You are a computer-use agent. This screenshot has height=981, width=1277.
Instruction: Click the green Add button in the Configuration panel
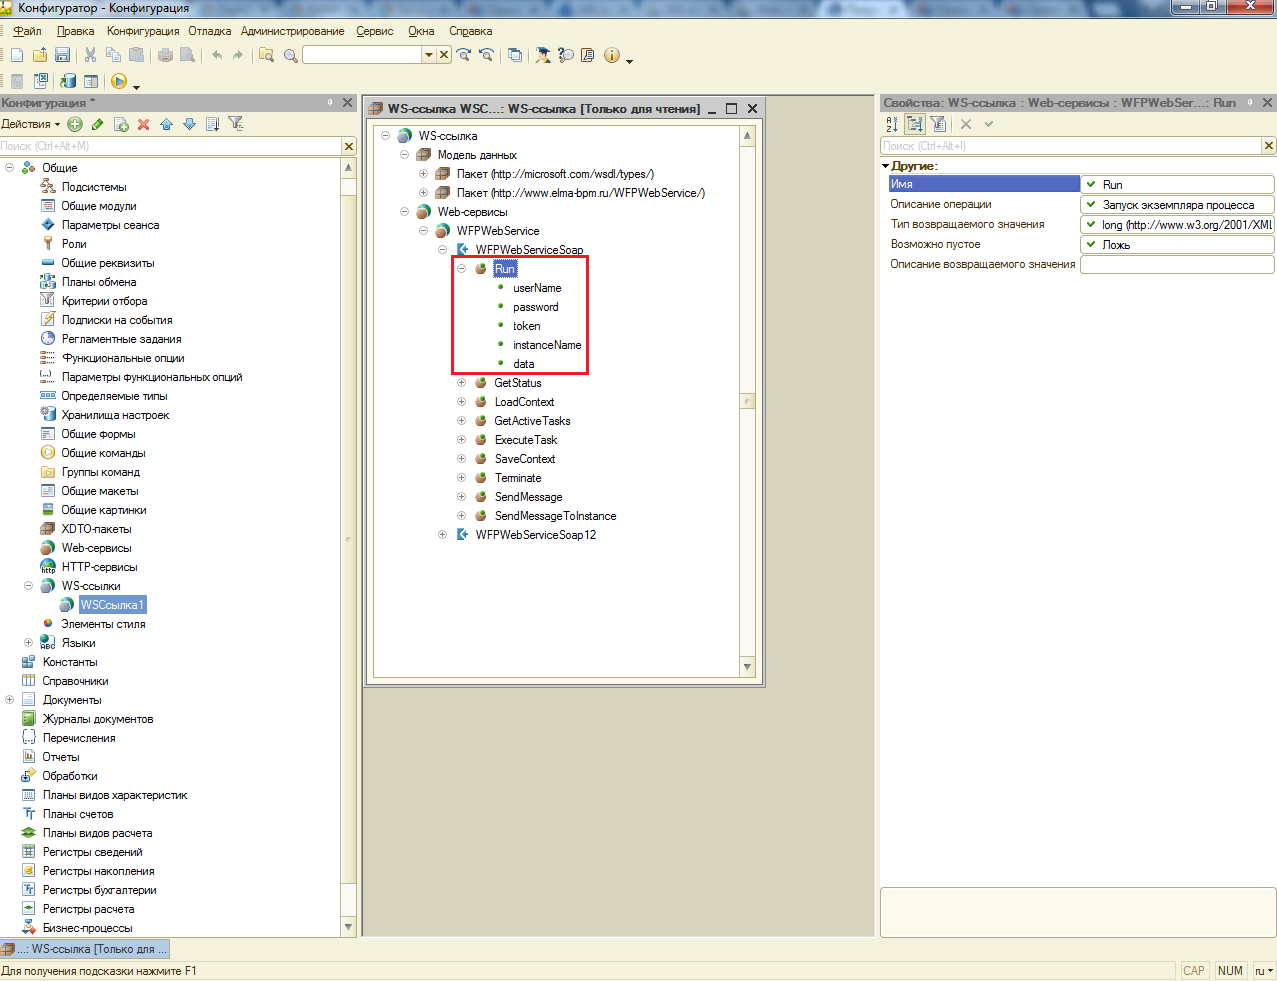tap(75, 124)
